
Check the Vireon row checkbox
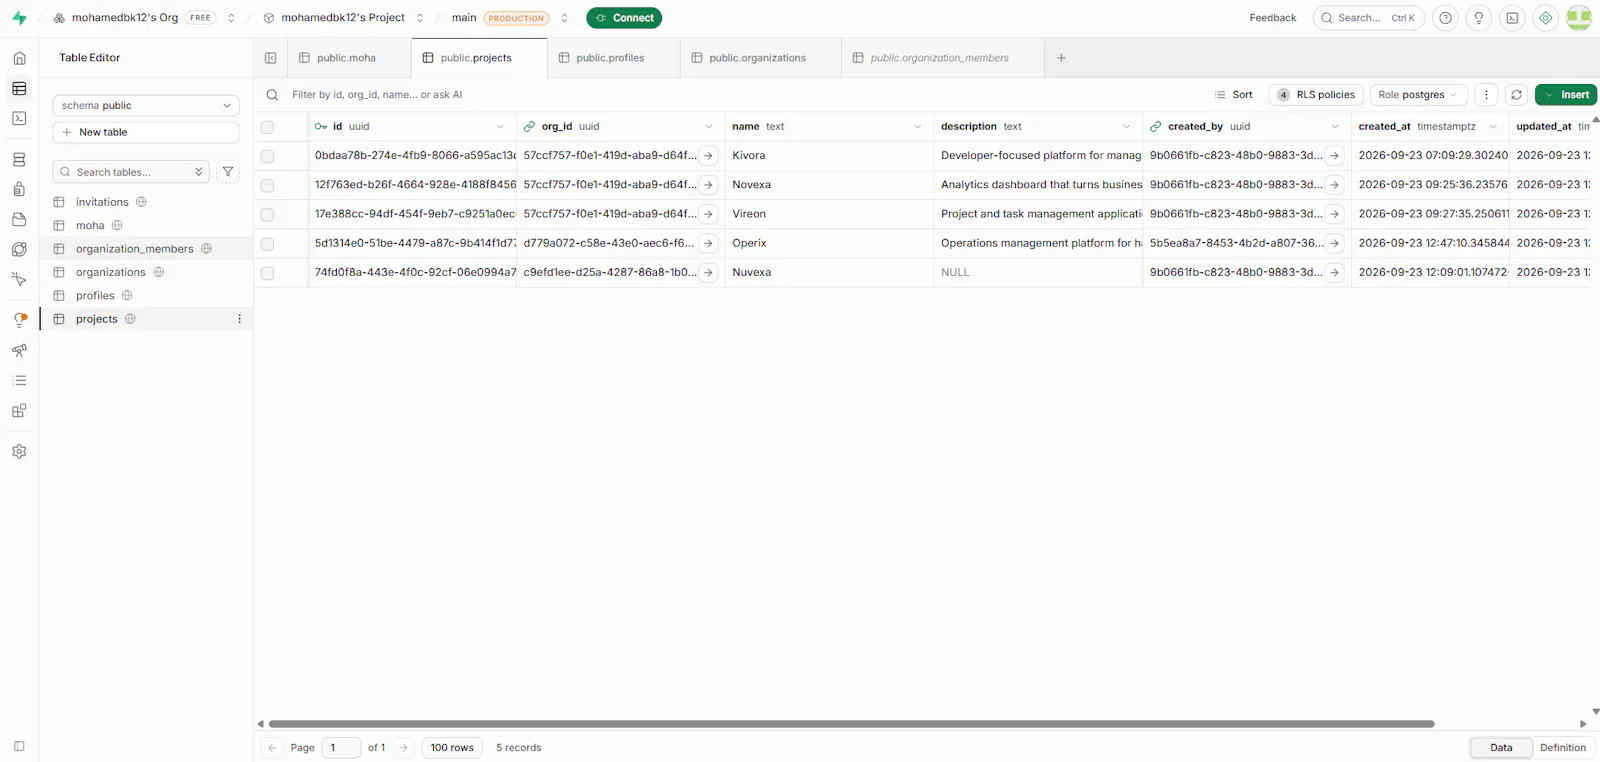(x=267, y=214)
